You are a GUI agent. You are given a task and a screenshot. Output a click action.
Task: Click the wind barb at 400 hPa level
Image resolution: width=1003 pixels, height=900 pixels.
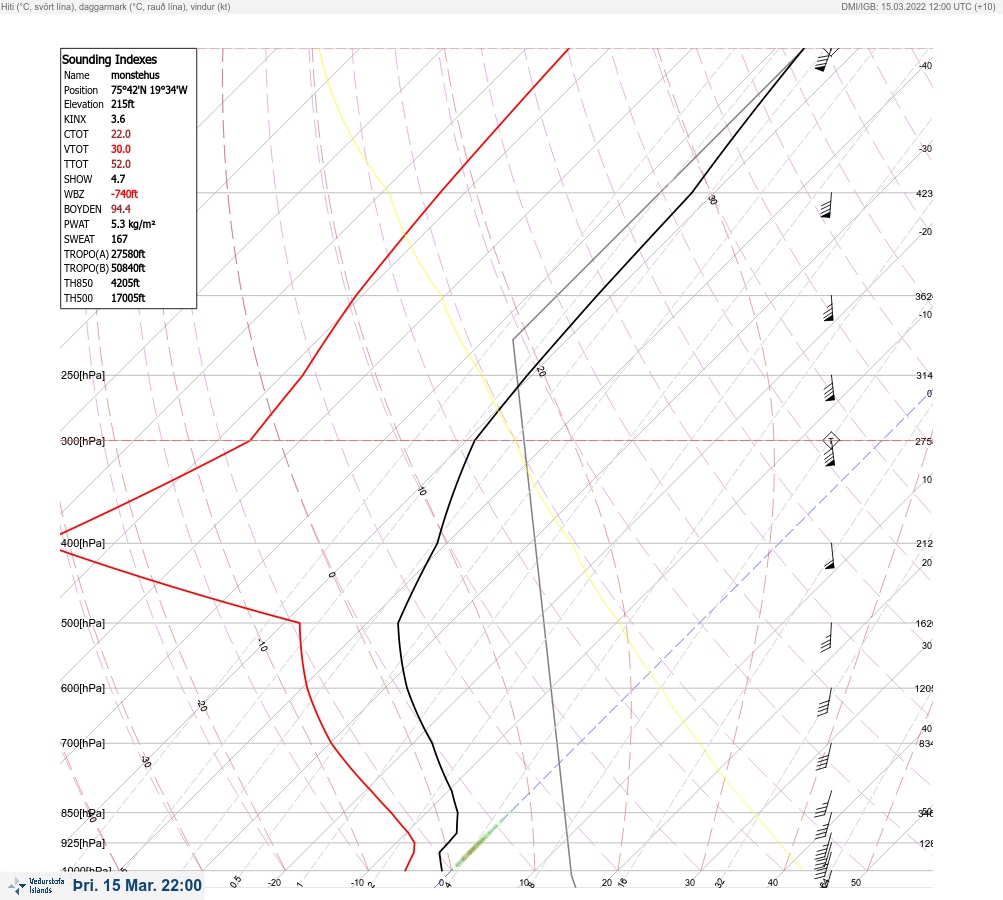(830, 556)
